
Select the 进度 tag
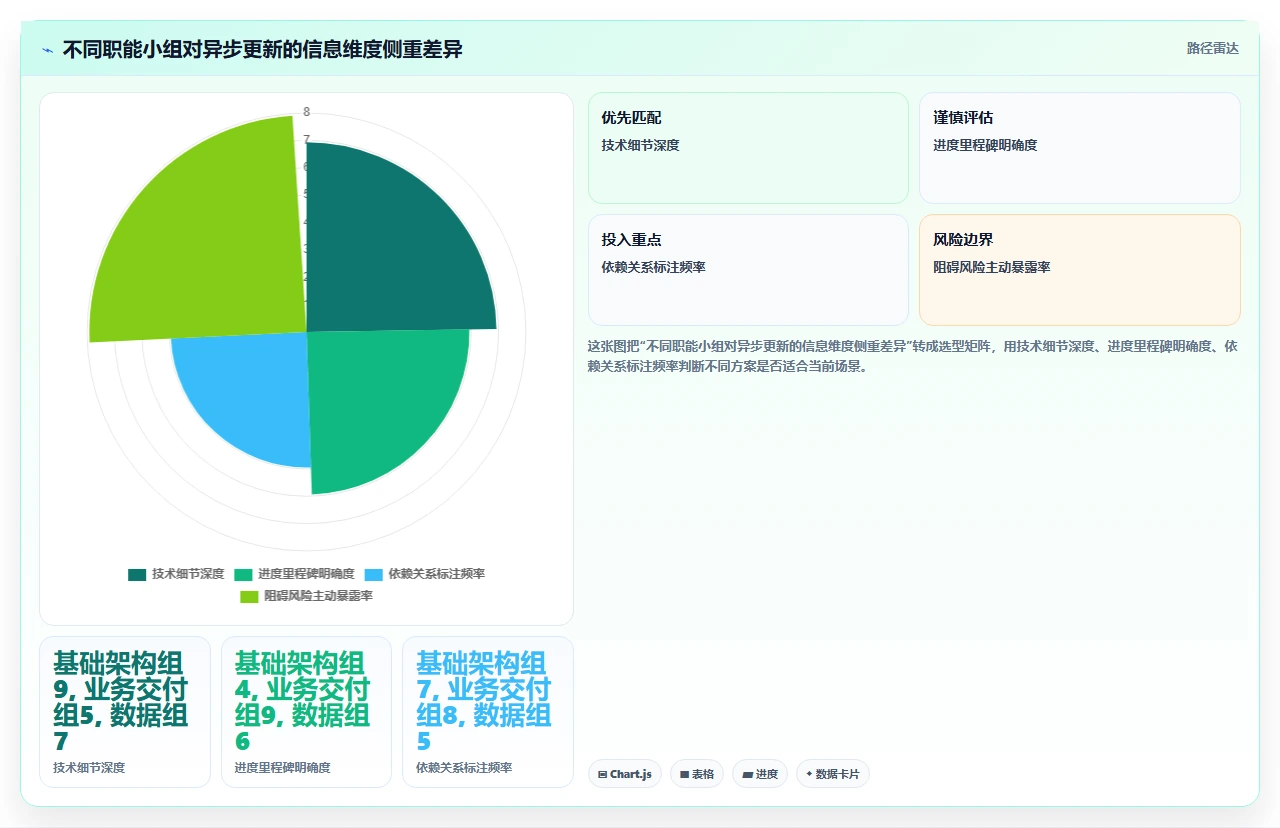(x=760, y=774)
